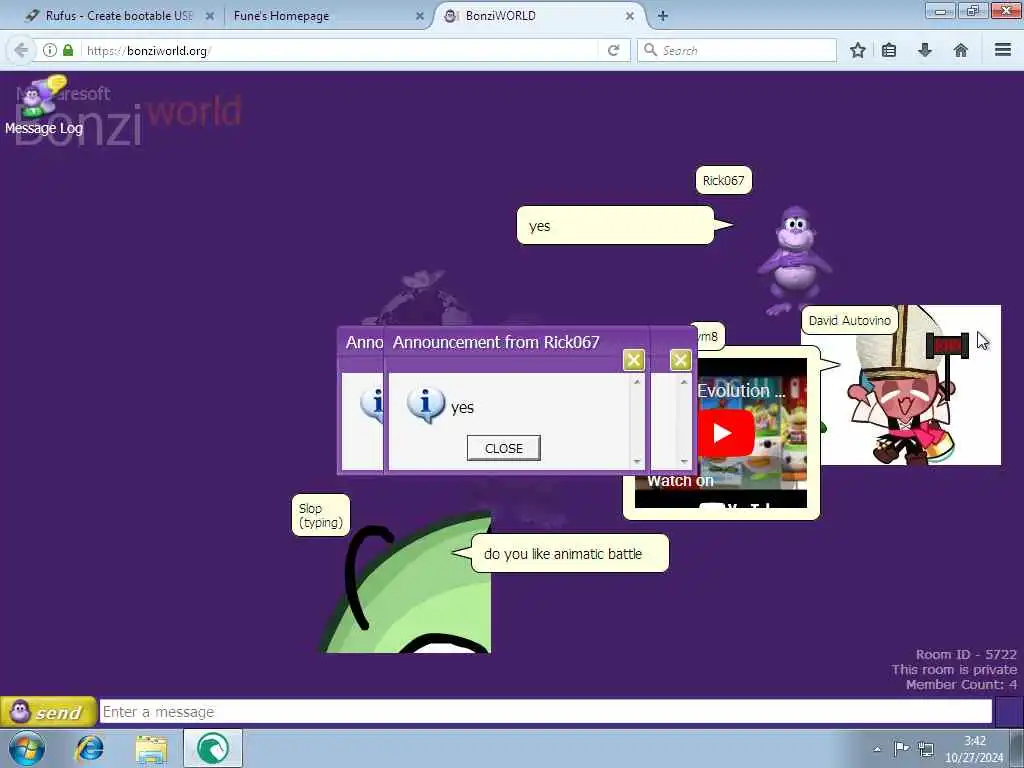Show bookmarks list icon in toolbar

click(x=889, y=50)
